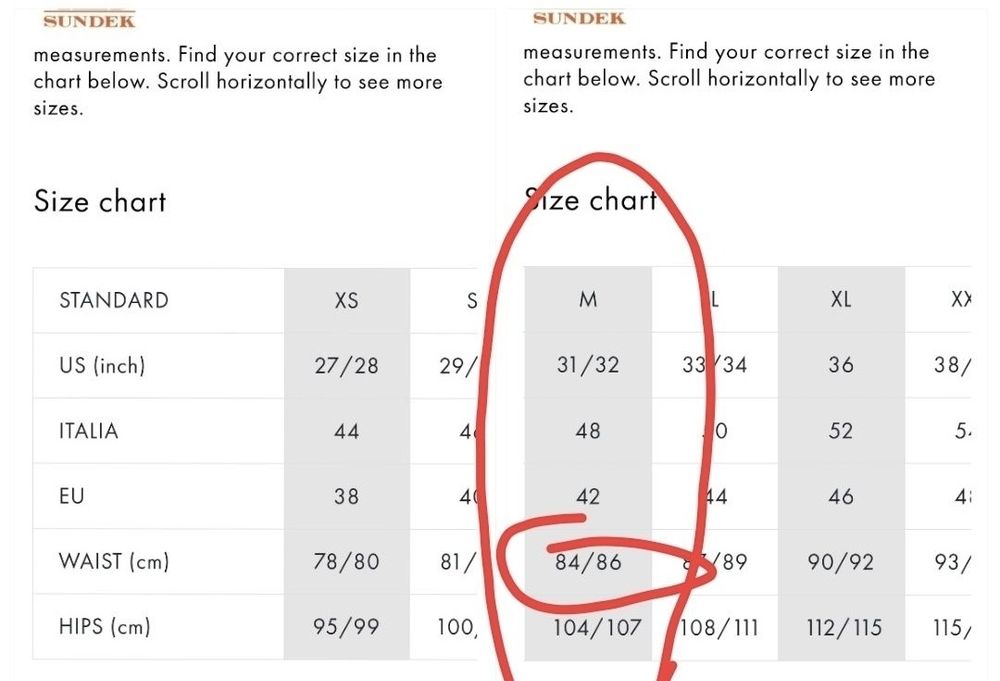Click the EU row label
This screenshot has width=1000, height=681.
pyautogui.click(x=71, y=495)
